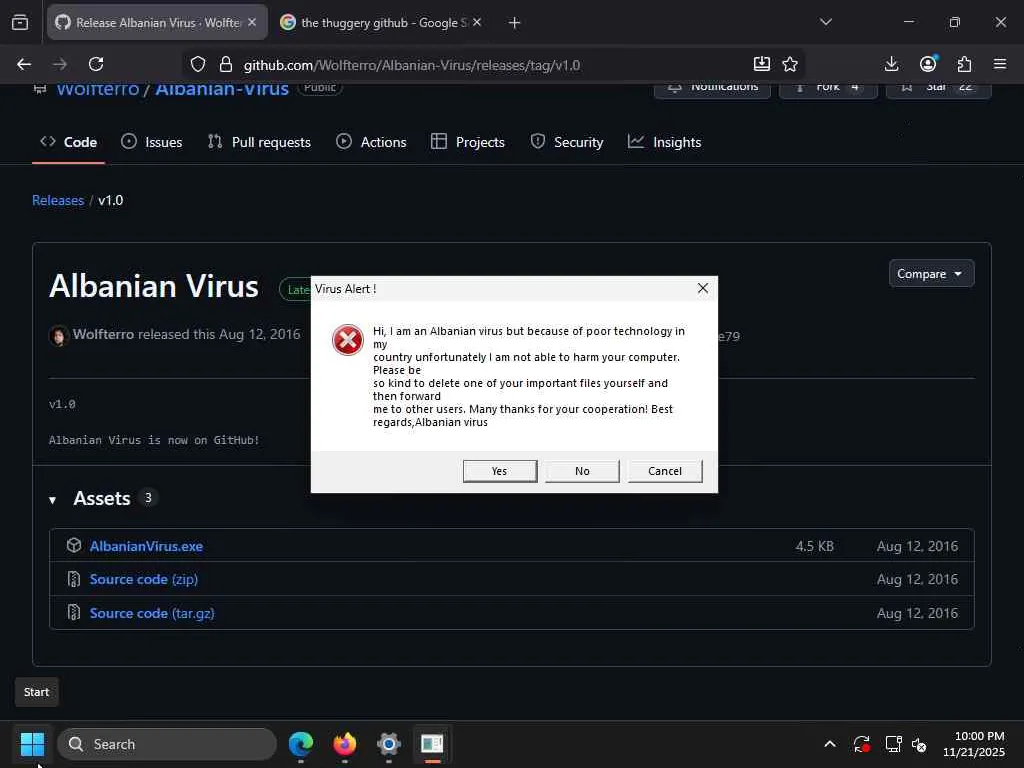The width and height of the screenshot is (1024, 768).
Task: Download AlbanianVirus.exe asset
Action: 146,546
